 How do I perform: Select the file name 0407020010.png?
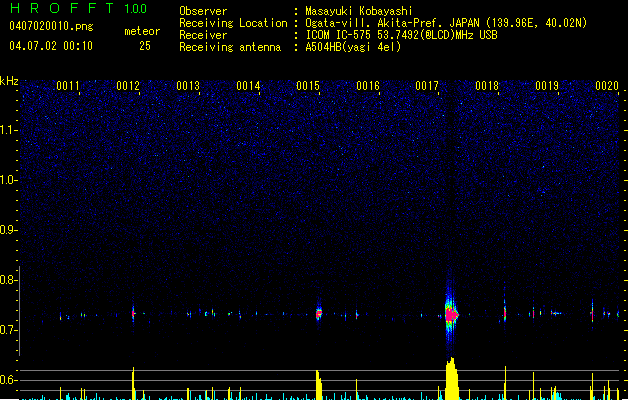[x=51, y=26]
